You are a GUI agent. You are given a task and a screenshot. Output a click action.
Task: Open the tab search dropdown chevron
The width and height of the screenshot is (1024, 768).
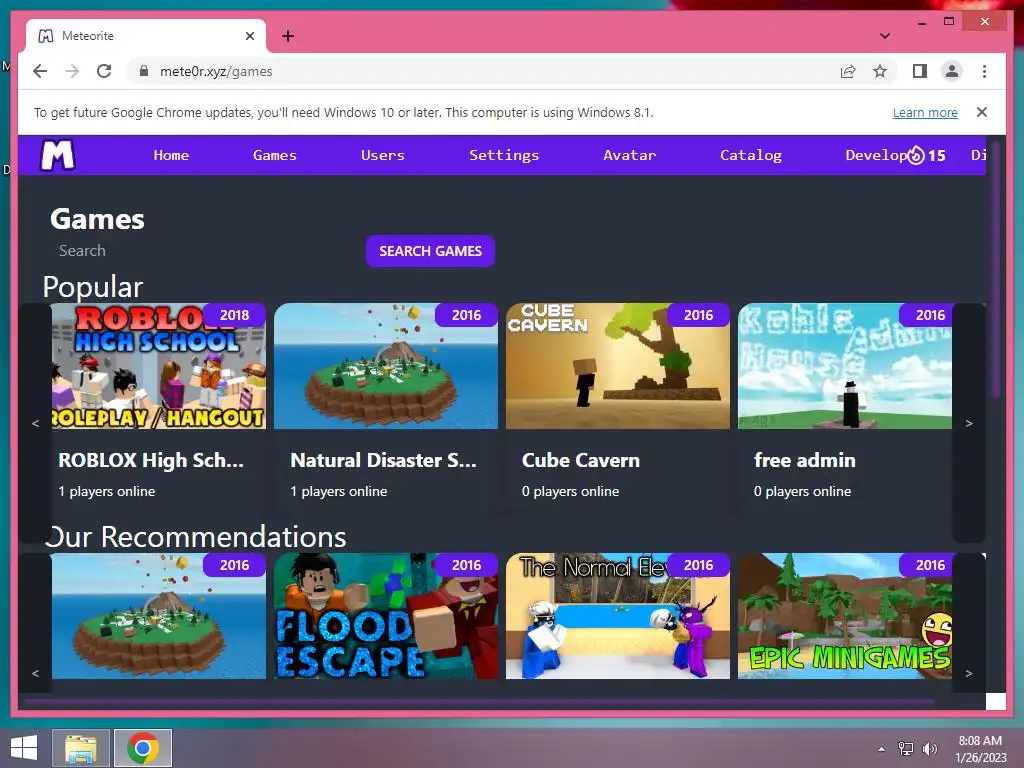pos(885,36)
